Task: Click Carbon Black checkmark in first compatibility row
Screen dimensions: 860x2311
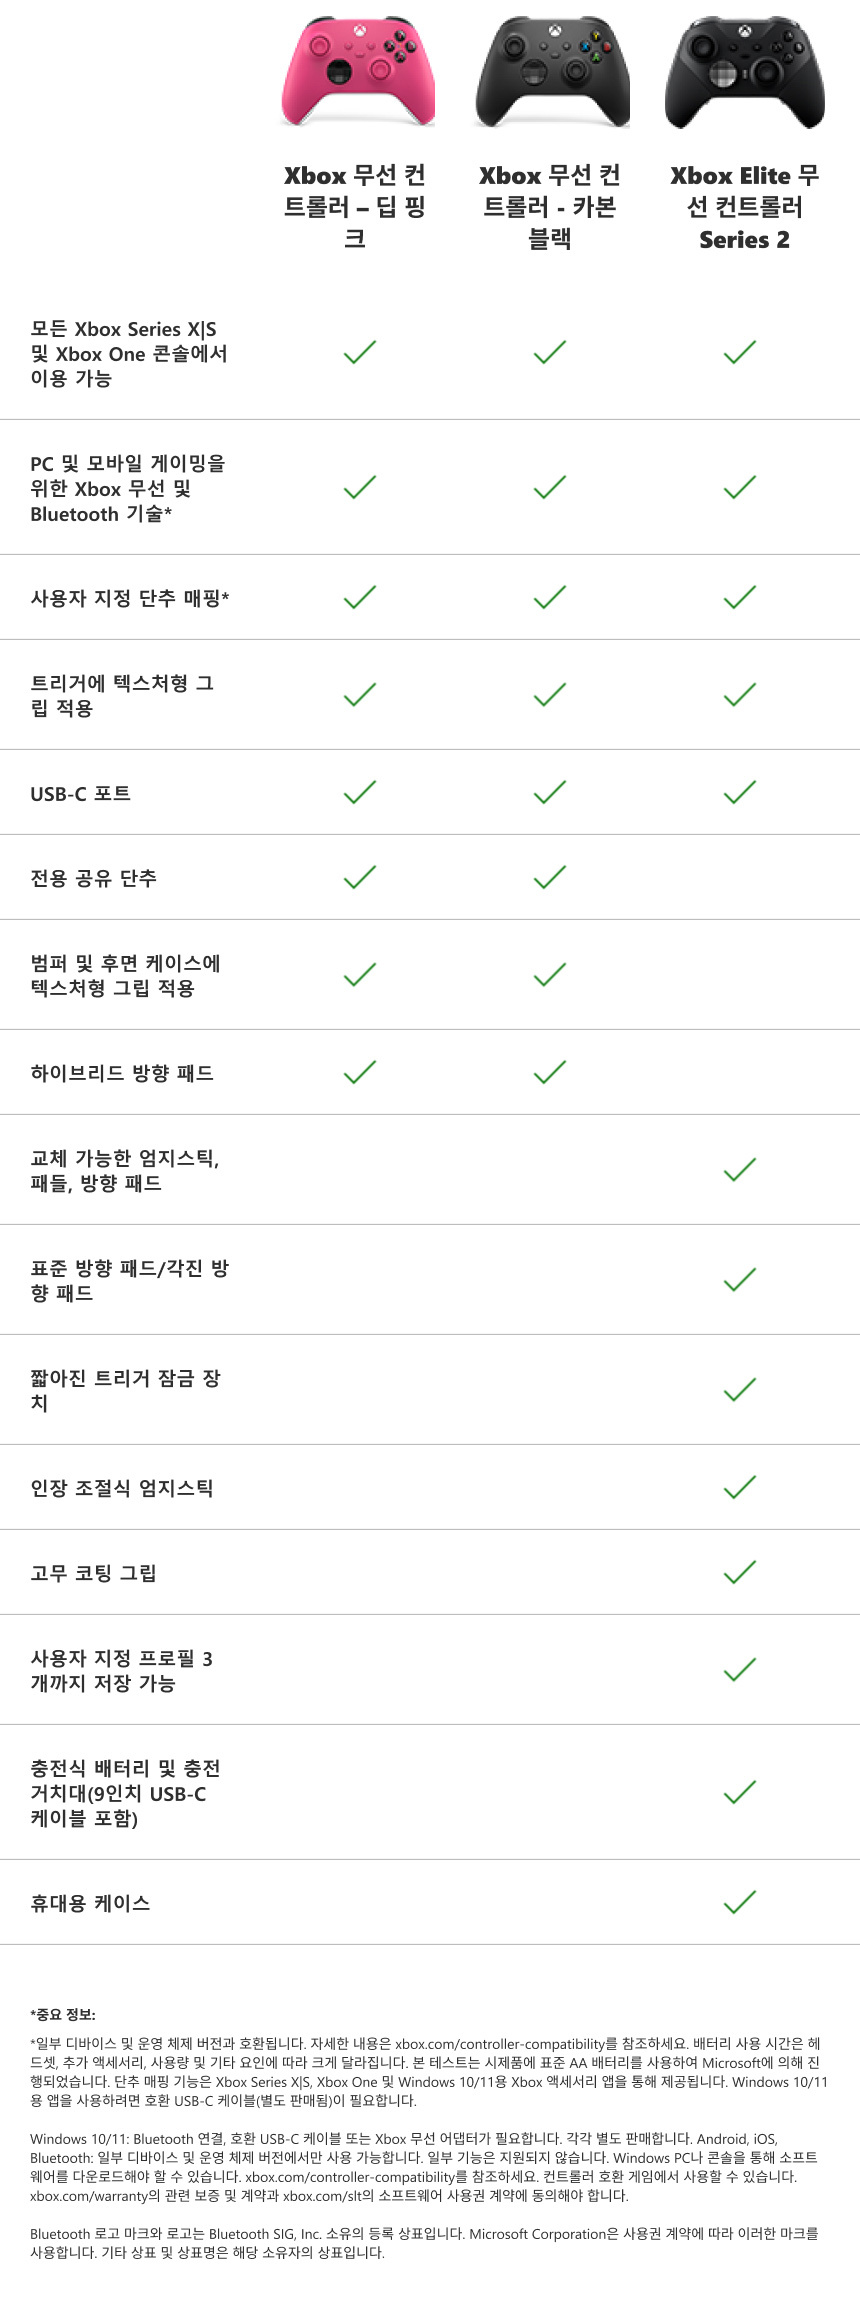Action: [x=550, y=352]
